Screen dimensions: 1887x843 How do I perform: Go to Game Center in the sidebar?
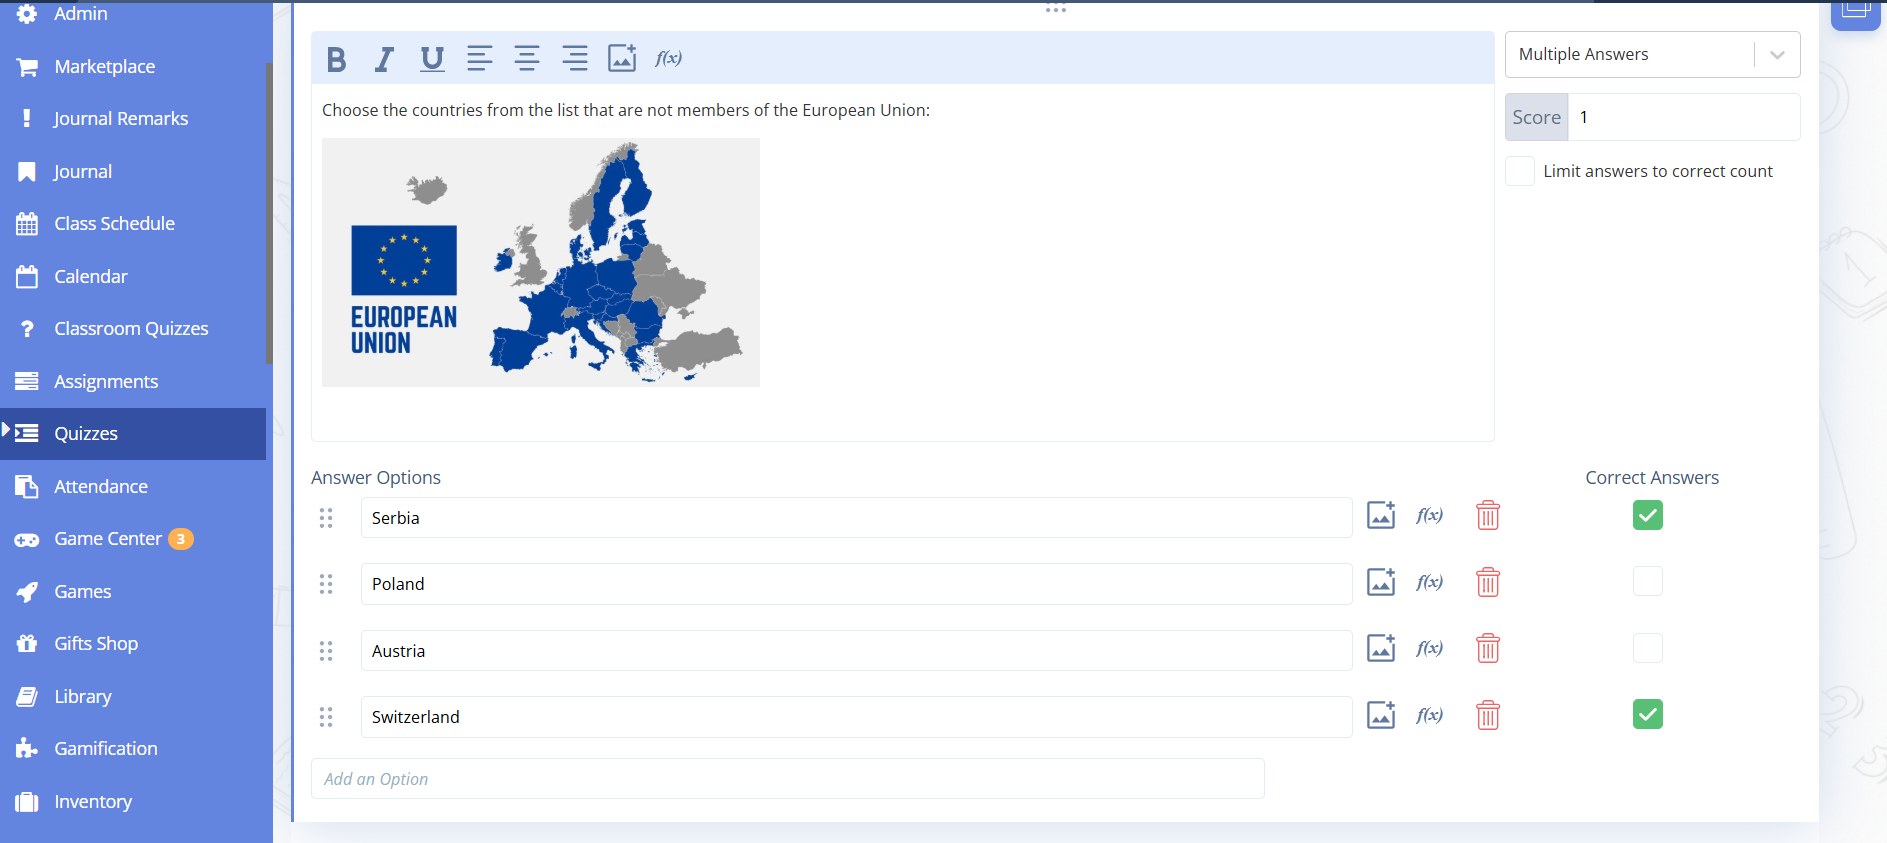(x=108, y=539)
